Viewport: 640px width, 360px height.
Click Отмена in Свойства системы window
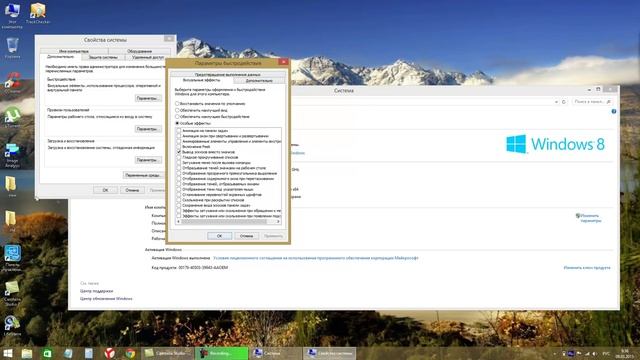132,190
